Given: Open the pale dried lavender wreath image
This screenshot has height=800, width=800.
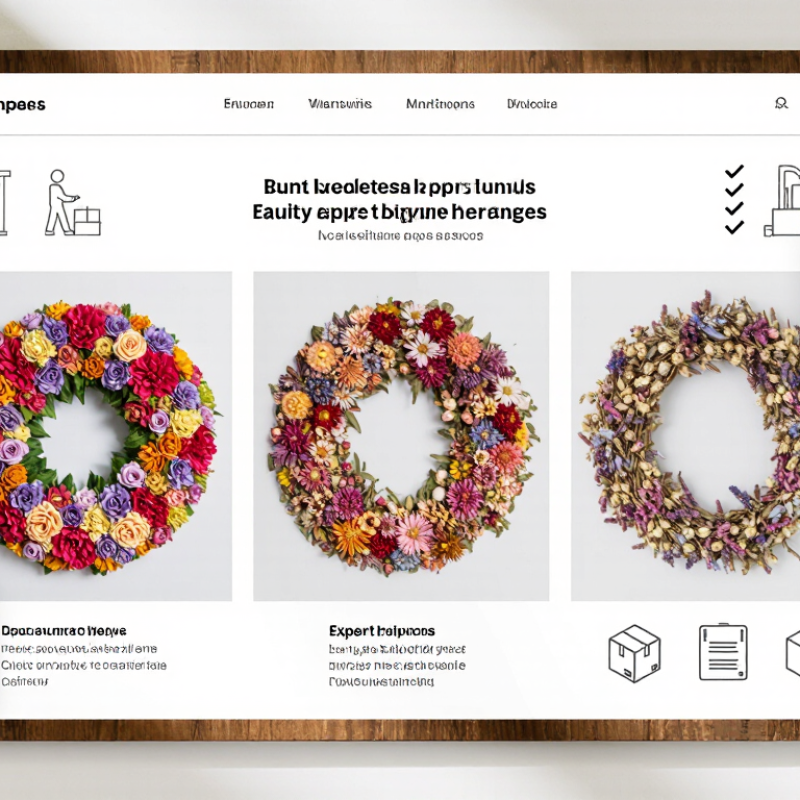Looking at the screenshot, I should click(685, 436).
